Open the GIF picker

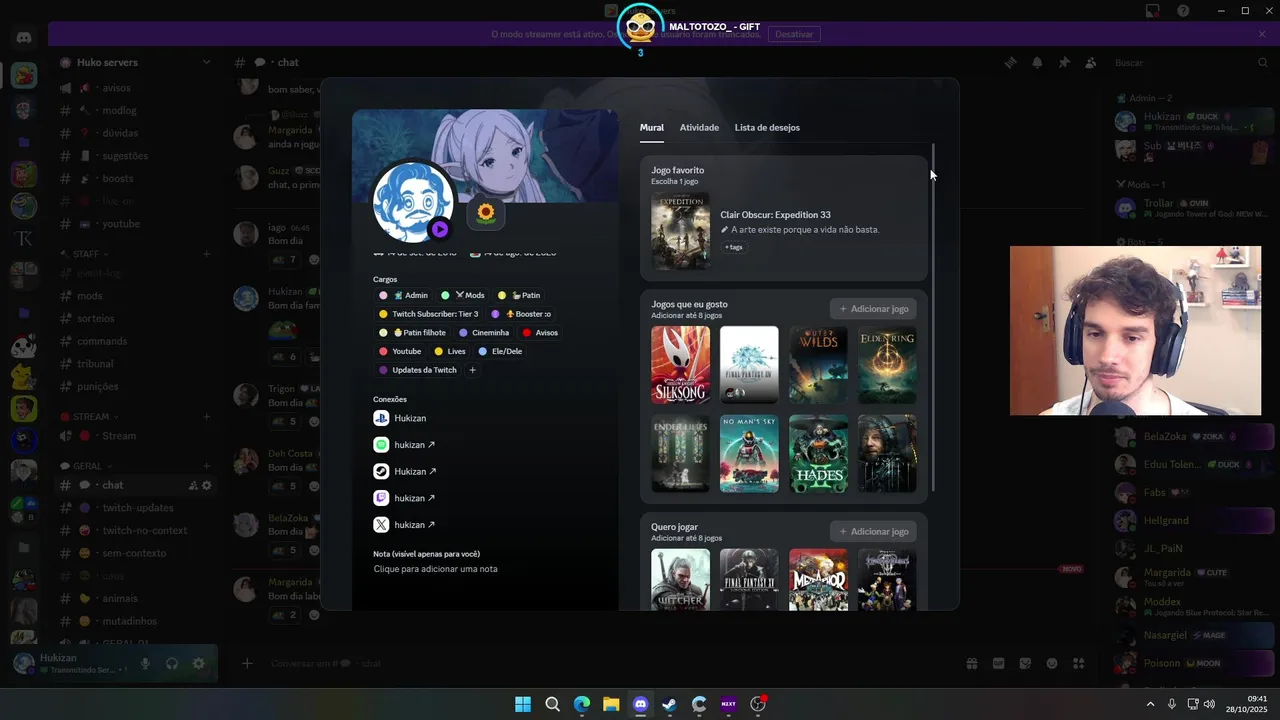(x=998, y=663)
